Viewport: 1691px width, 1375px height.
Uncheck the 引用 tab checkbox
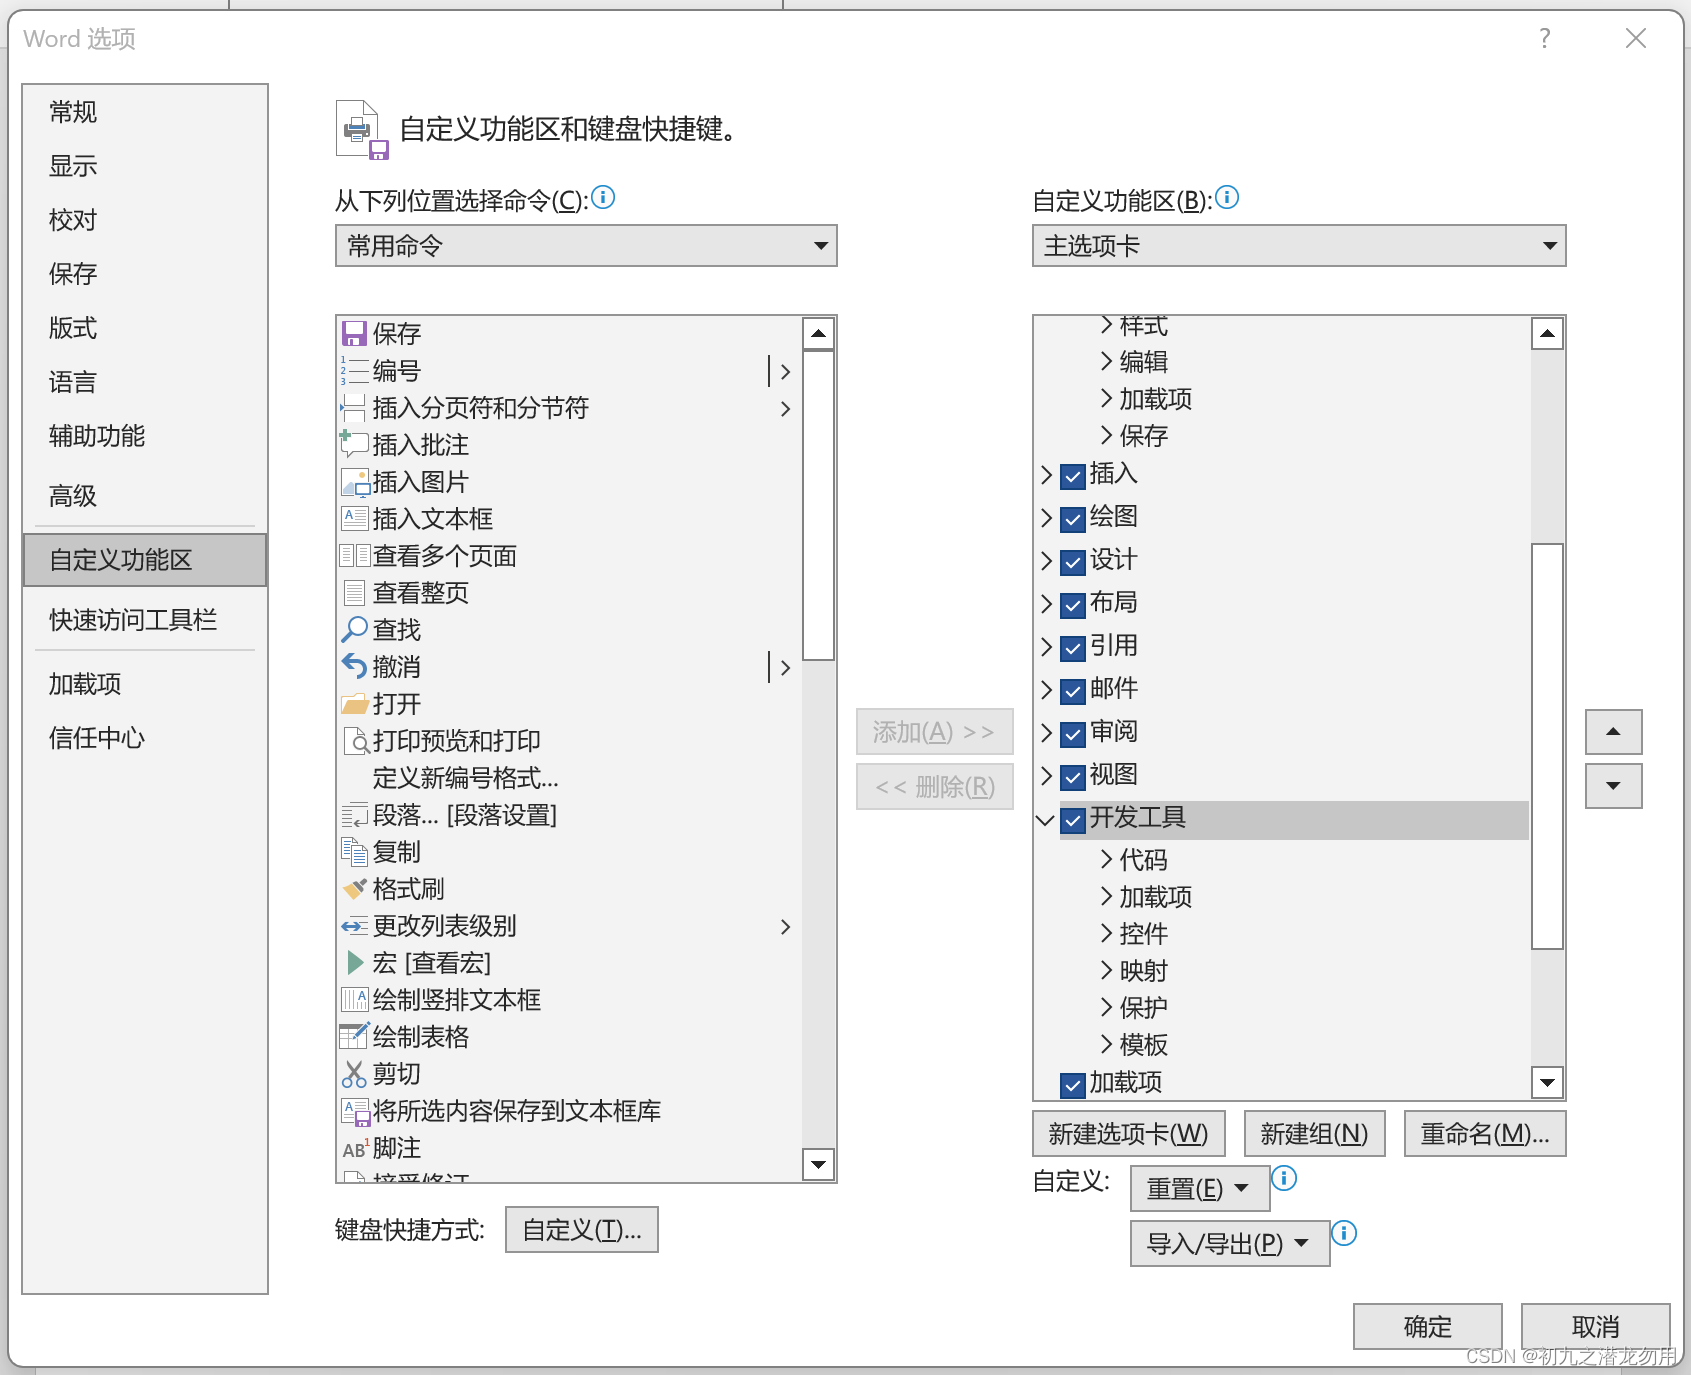pos(1073,647)
